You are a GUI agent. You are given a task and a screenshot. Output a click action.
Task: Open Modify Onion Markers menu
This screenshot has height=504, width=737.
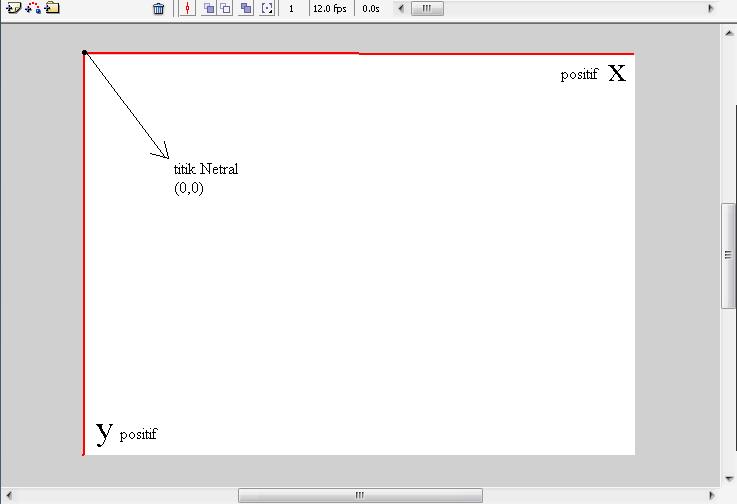coord(267,8)
